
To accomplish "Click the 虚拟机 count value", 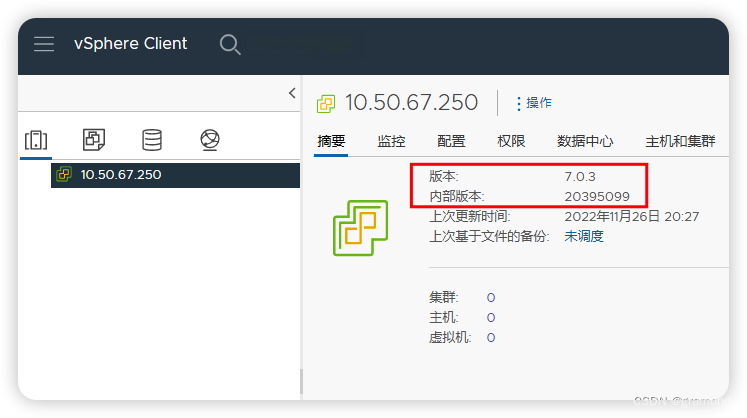I will click(x=491, y=338).
